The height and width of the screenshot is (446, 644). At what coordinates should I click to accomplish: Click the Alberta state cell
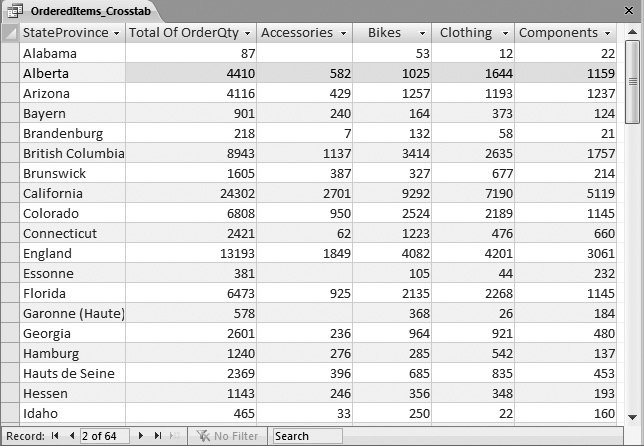pos(72,74)
